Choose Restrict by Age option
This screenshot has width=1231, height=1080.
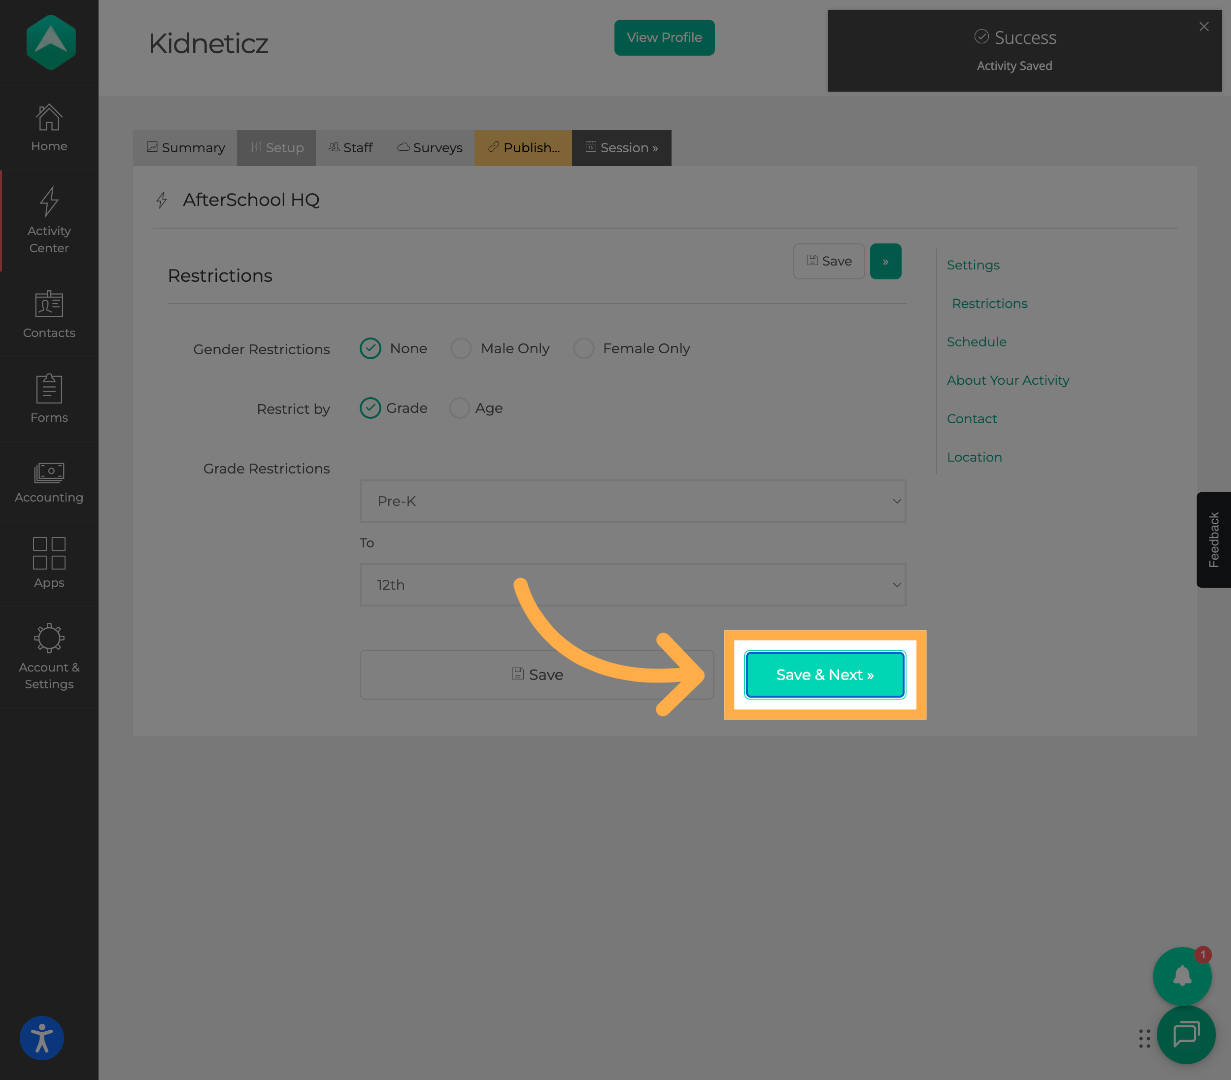click(460, 408)
